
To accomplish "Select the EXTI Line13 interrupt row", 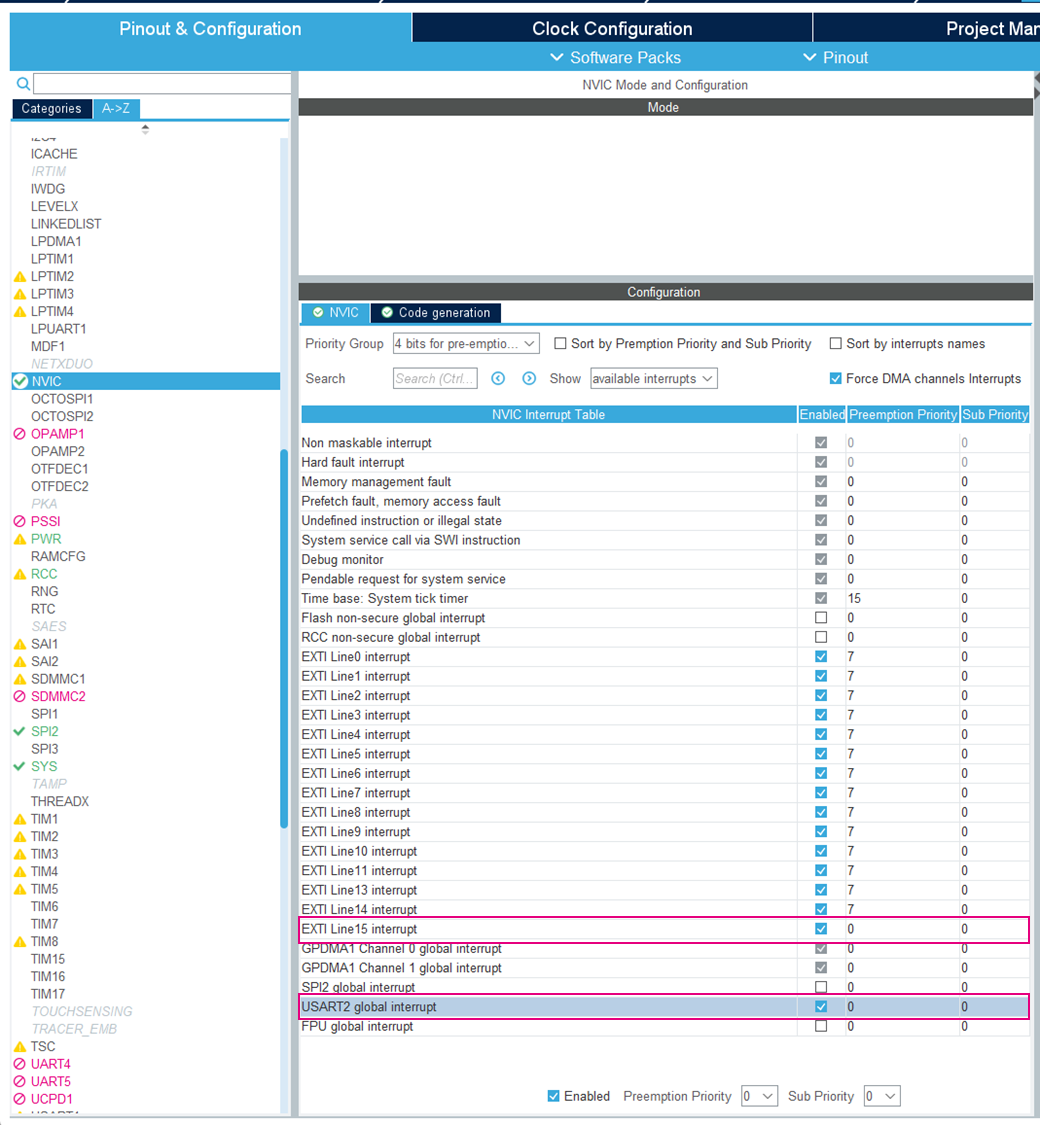I will [x=665, y=890].
